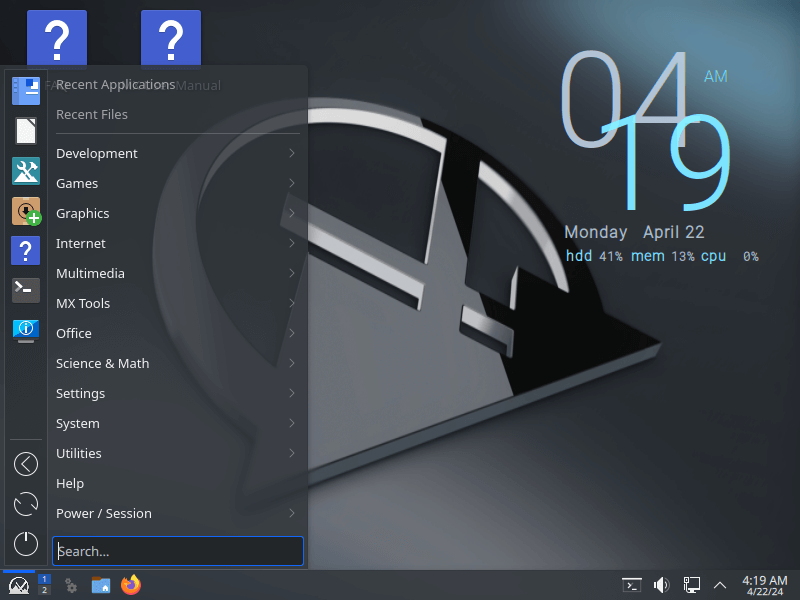The width and height of the screenshot is (800, 600).
Task: Select Recent Files in the menu
Action: (92, 114)
